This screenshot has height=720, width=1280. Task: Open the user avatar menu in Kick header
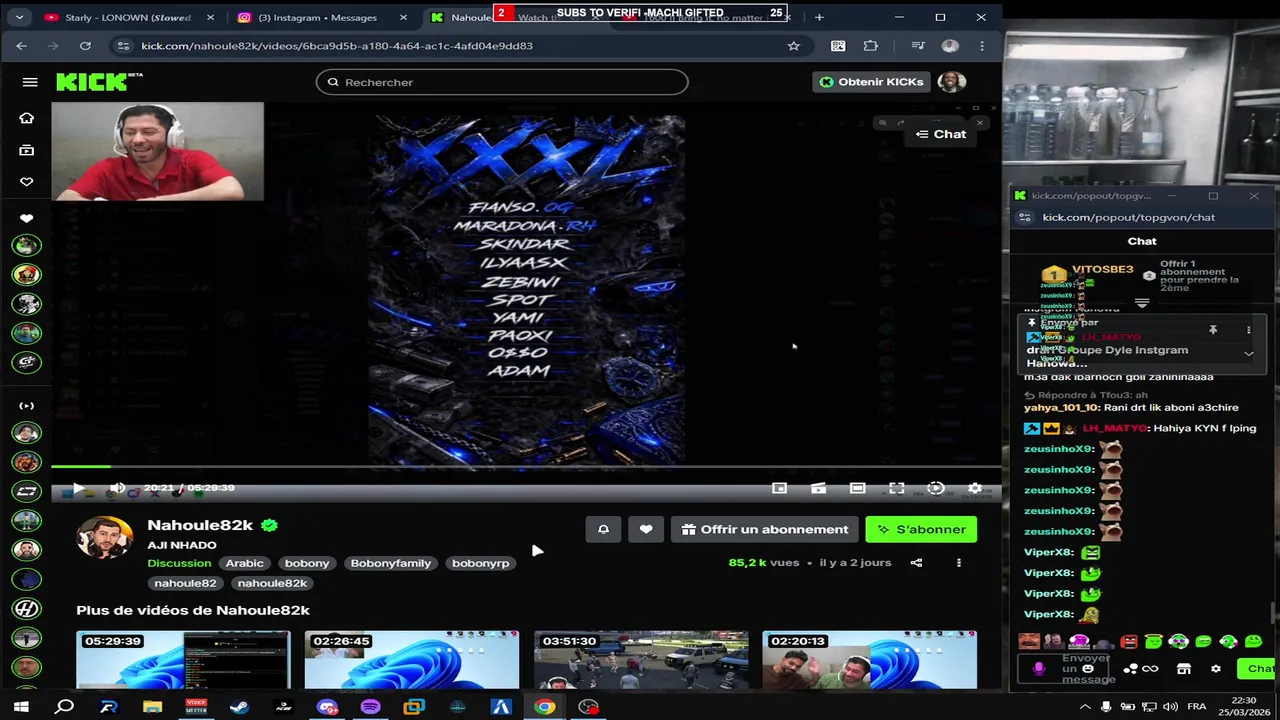pyautogui.click(x=951, y=82)
